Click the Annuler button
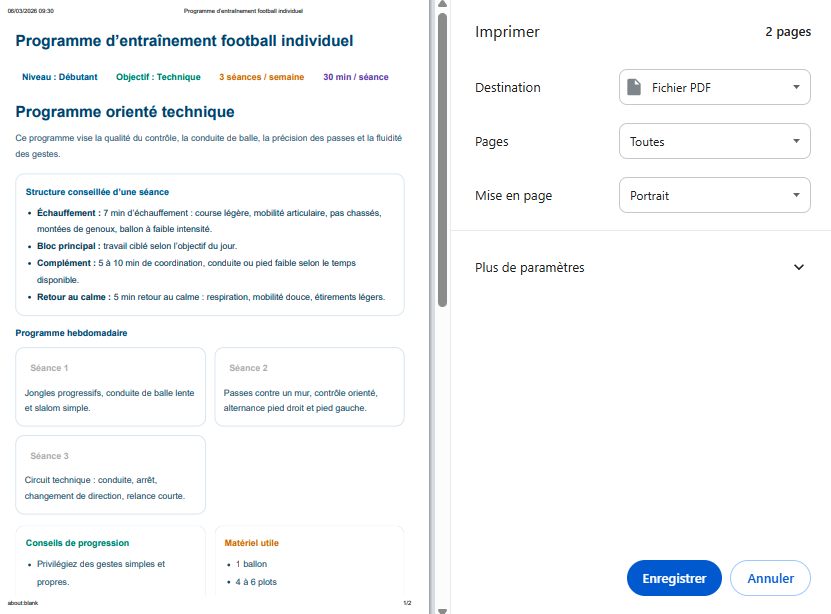831x614 pixels. tap(769, 578)
